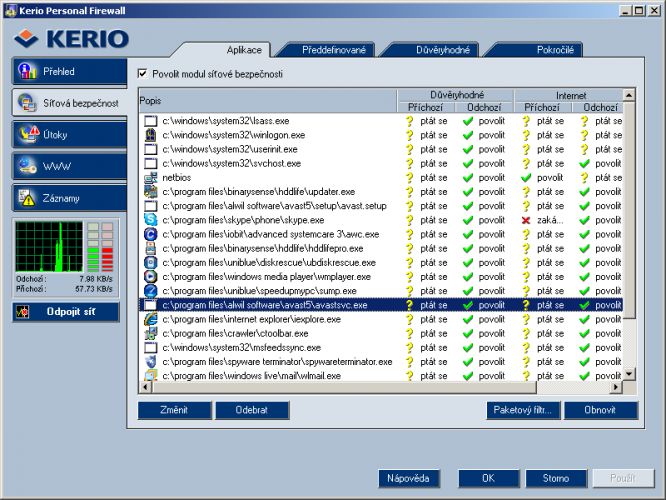Confirm with the OK button
666x500 pixels.
[488, 478]
